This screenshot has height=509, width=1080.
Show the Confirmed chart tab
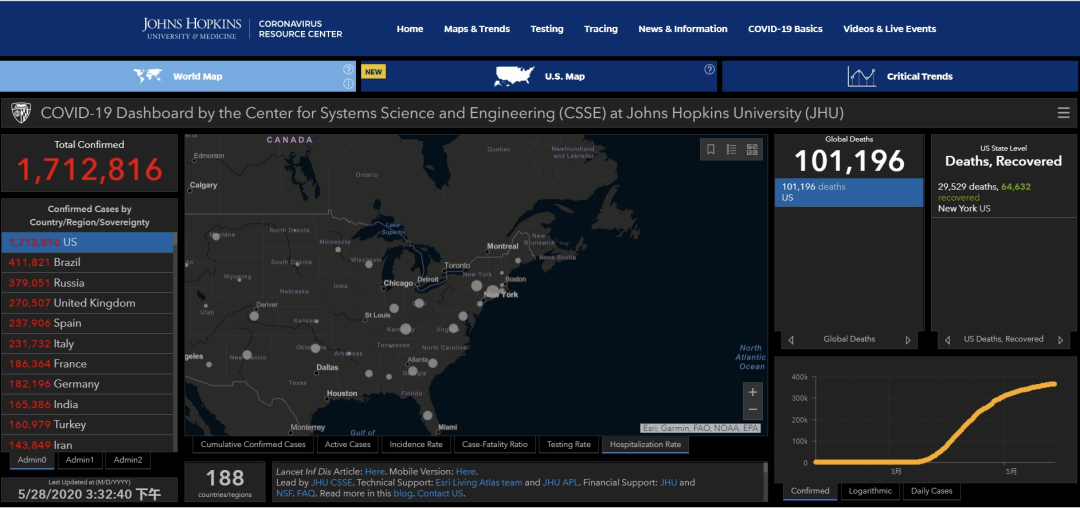click(x=810, y=491)
